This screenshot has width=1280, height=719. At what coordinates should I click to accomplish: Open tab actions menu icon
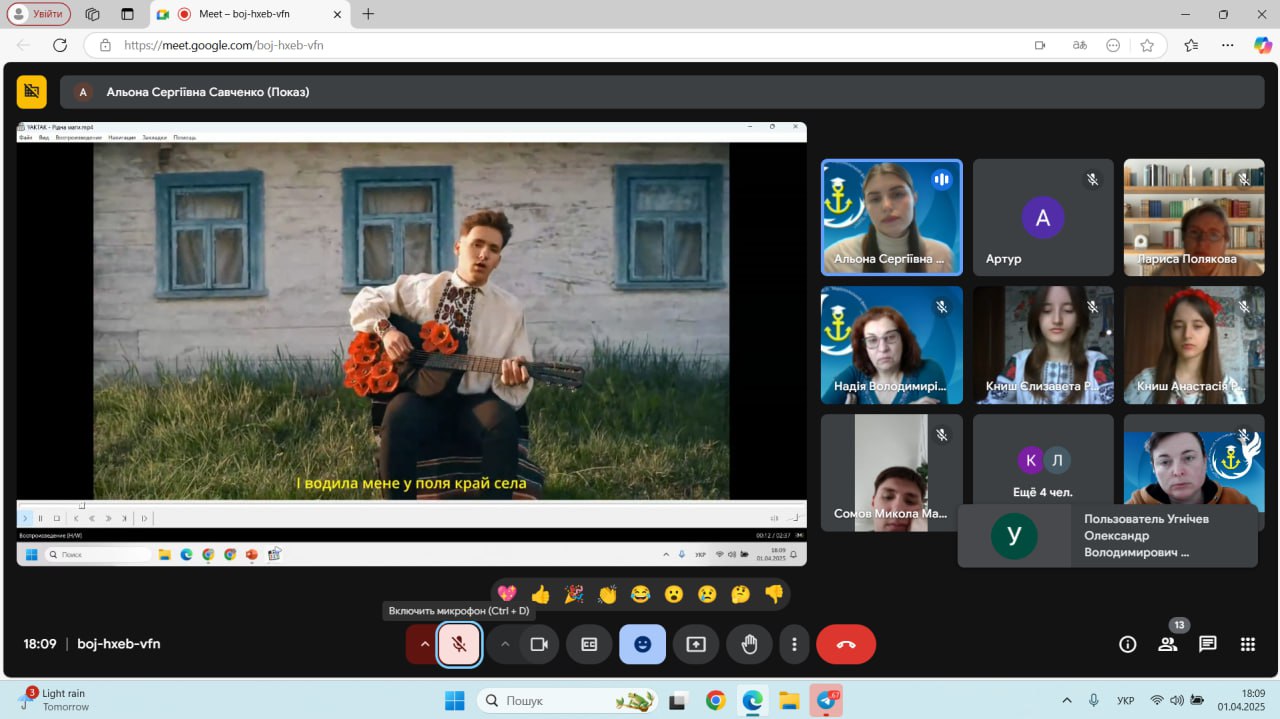click(127, 14)
